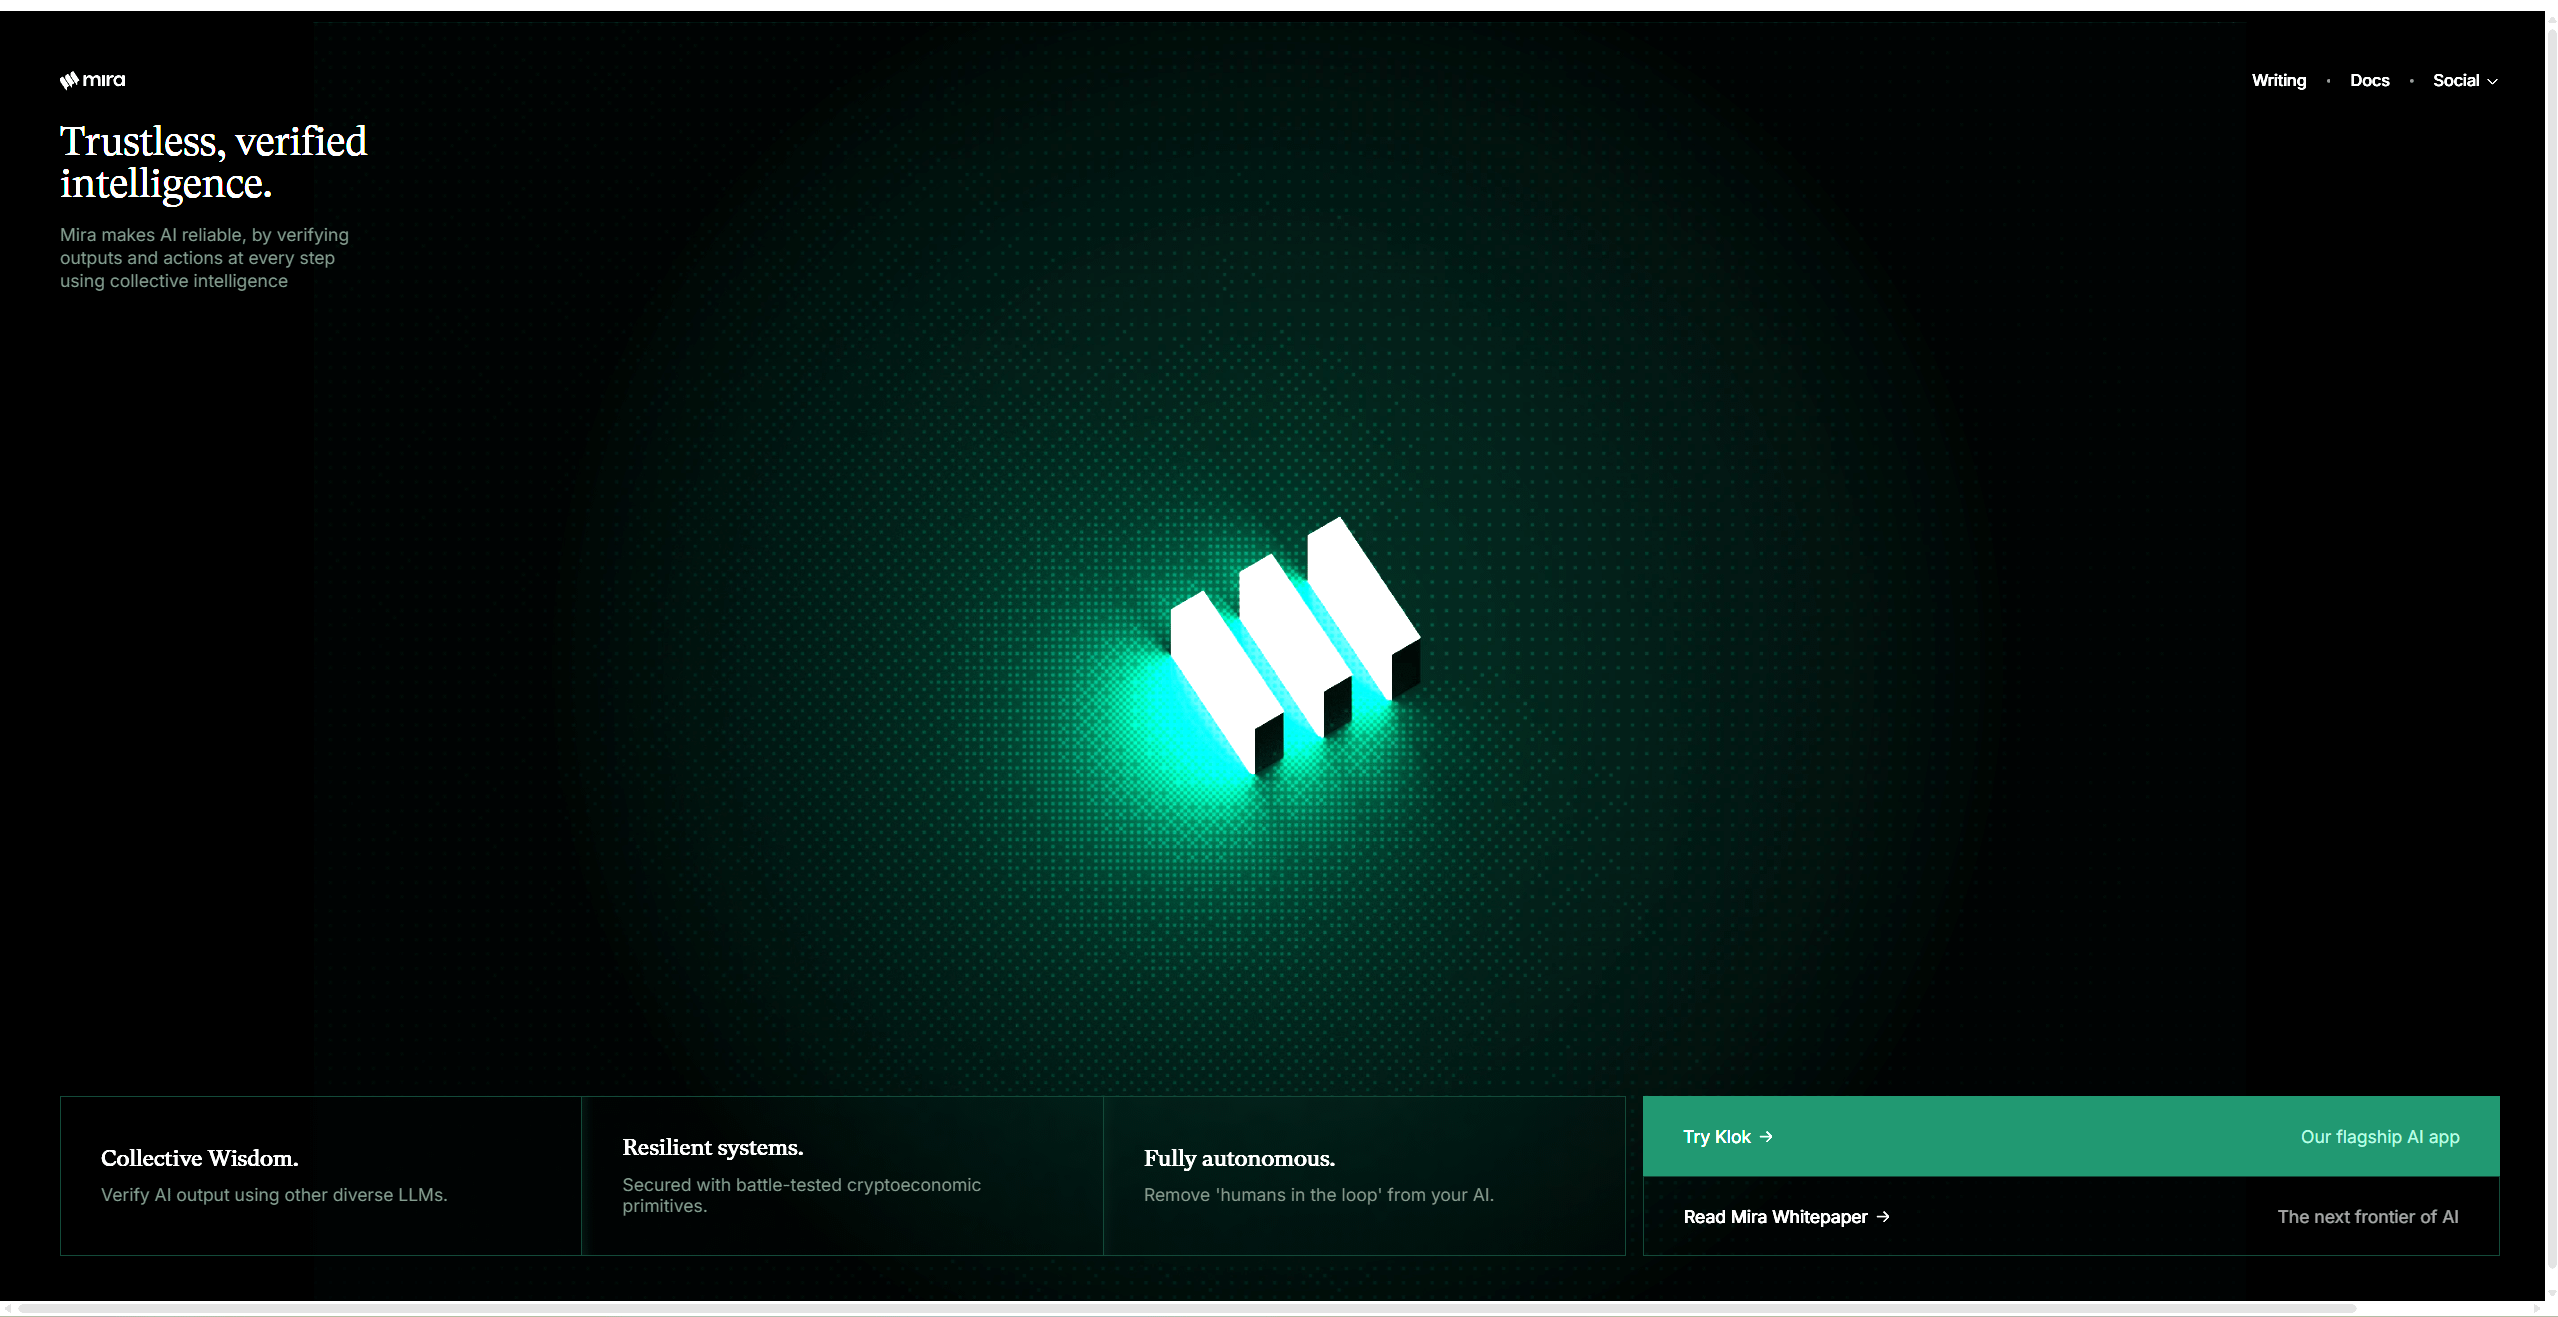Screen dimensions: 2558x1317
Task: Click 'The next frontier of AI' text
Action: click(2367, 1217)
